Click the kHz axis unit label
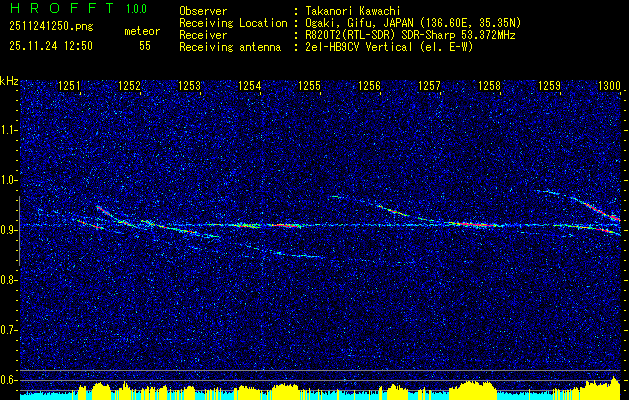The image size is (629, 400). coord(9,81)
